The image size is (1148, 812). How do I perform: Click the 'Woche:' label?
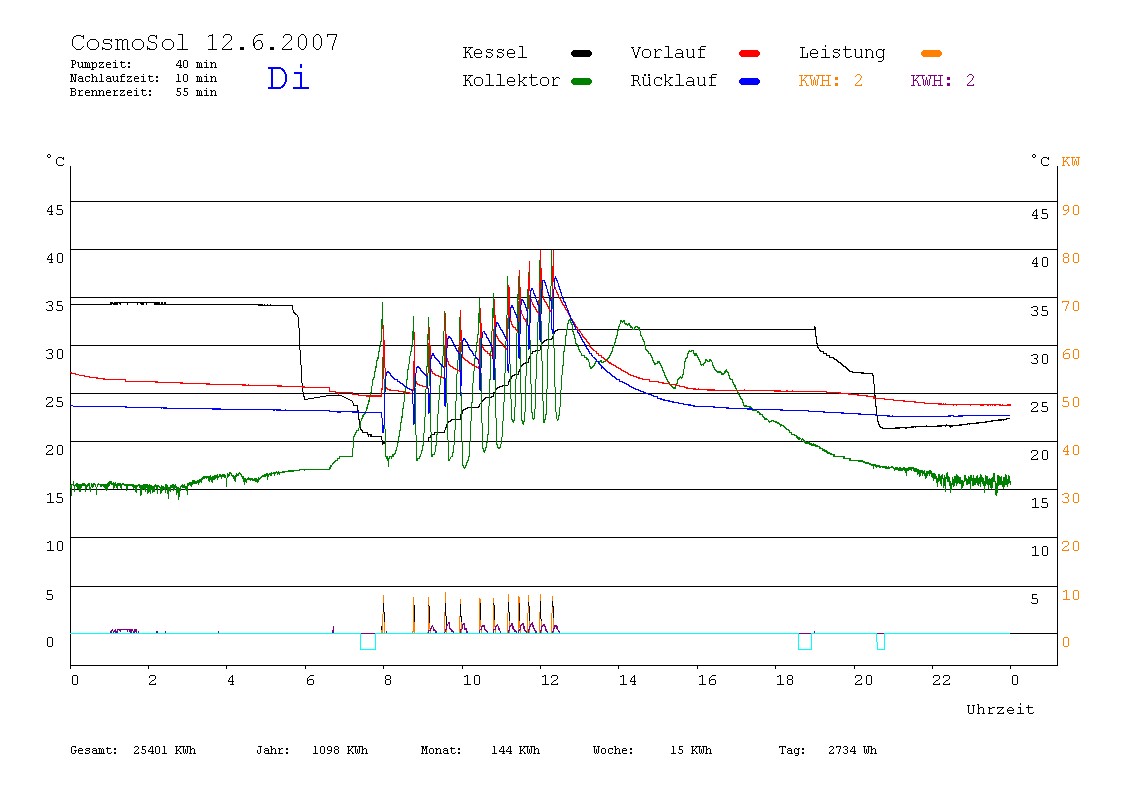(613, 750)
